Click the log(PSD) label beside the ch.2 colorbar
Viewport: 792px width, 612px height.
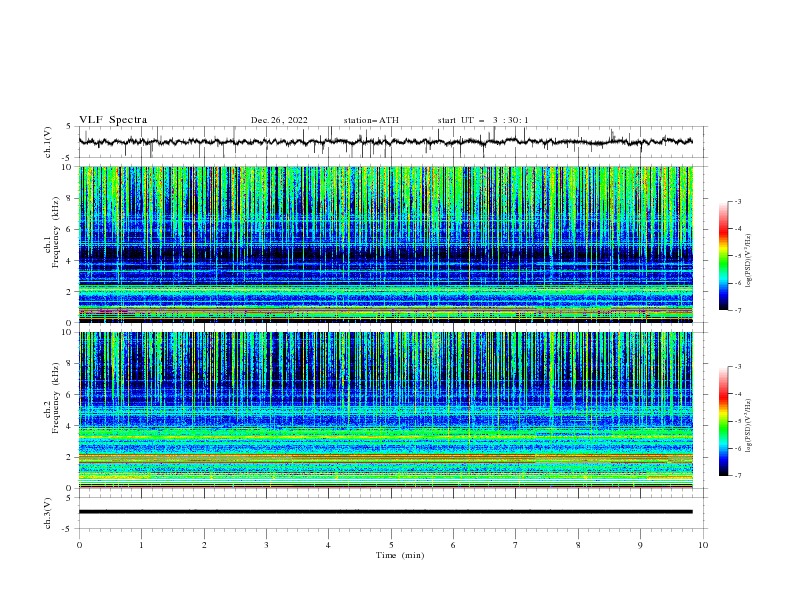748,426
